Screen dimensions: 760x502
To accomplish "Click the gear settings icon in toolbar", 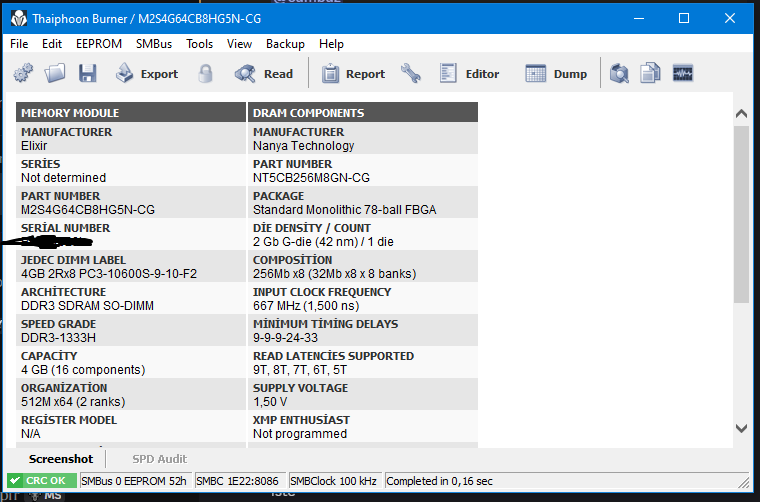I will [x=23, y=73].
